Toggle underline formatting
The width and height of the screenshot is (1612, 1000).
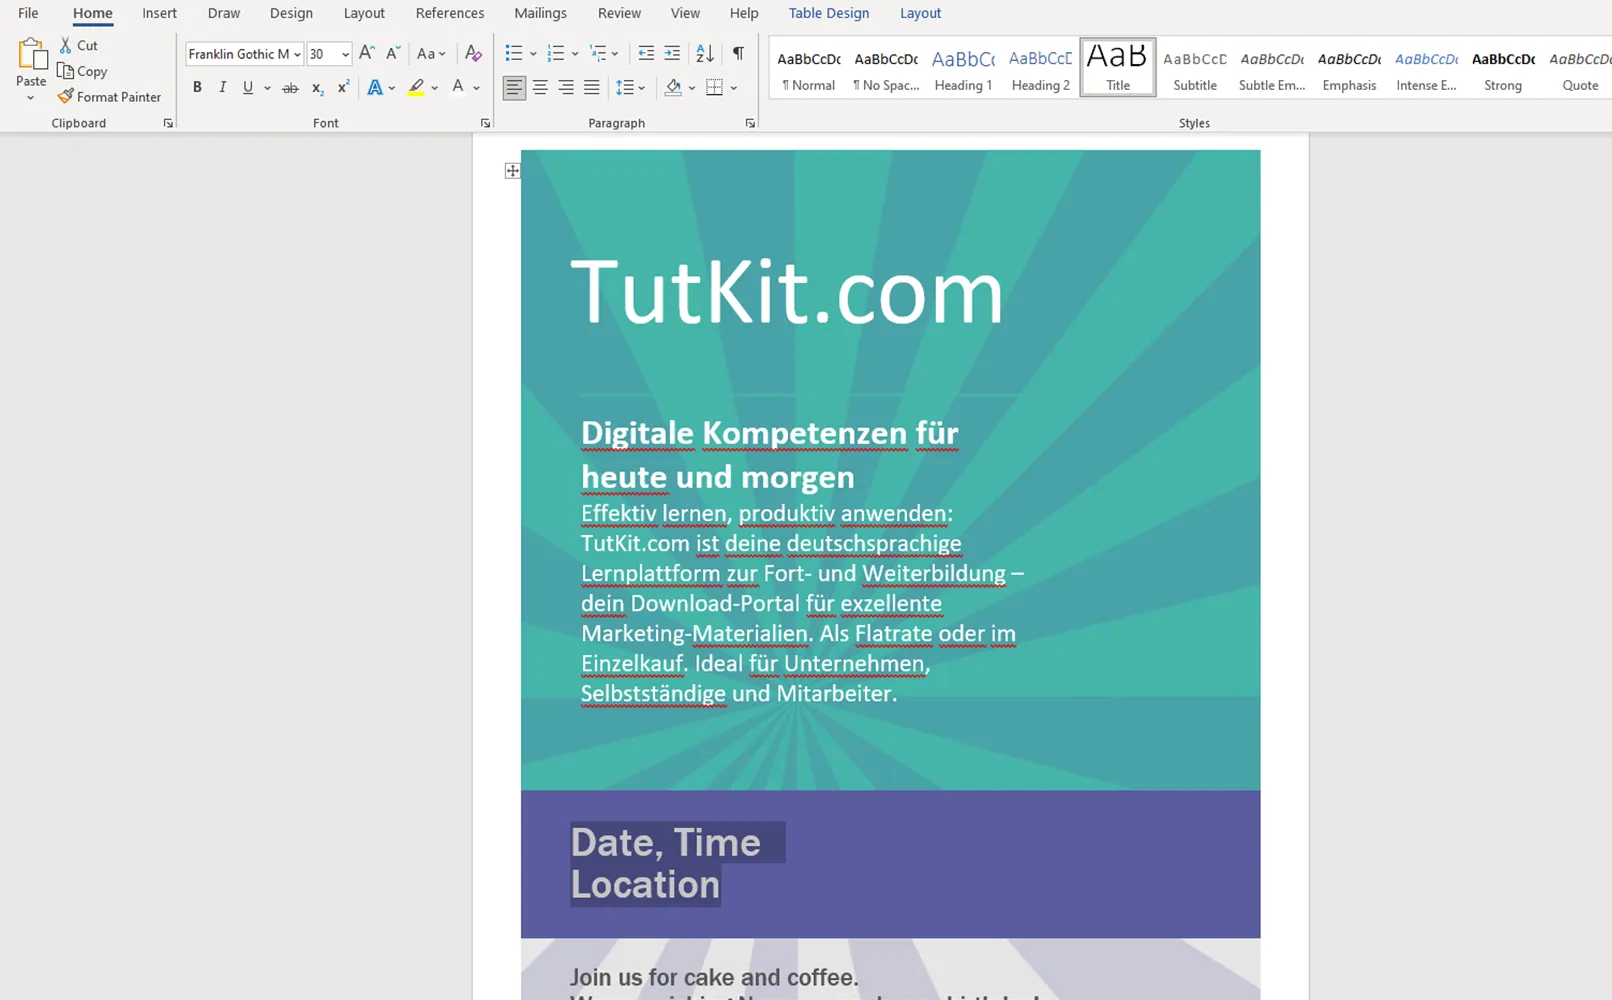(248, 88)
